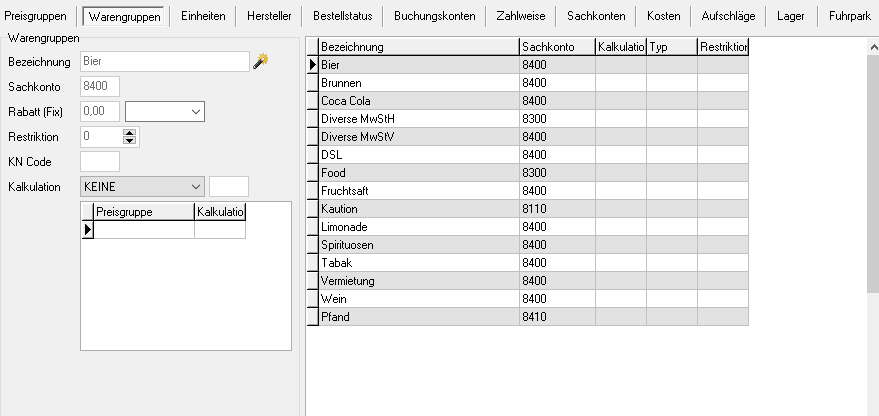Click the Bezeichnung column header in grid
Screen dimensions: 879x416
tap(418, 47)
